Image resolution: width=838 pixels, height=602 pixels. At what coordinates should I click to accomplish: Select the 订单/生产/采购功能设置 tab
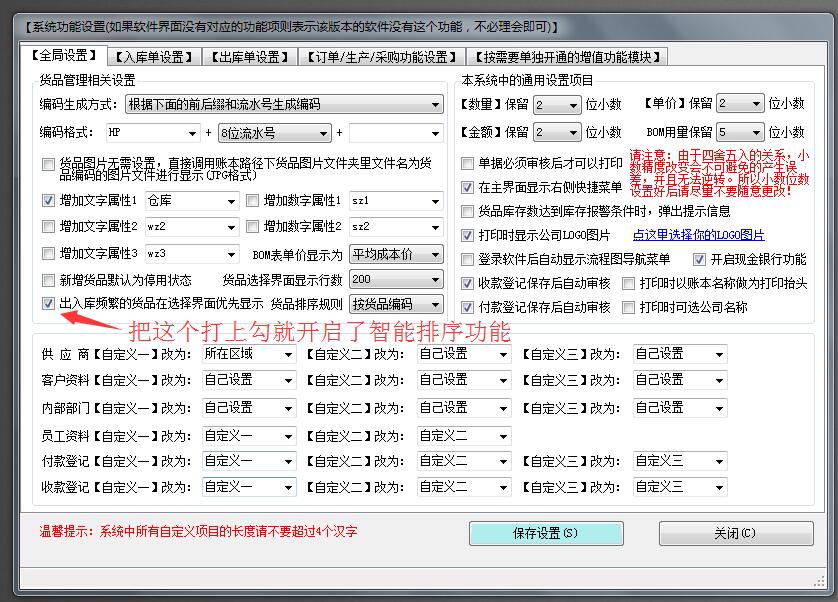tap(378, 56)
